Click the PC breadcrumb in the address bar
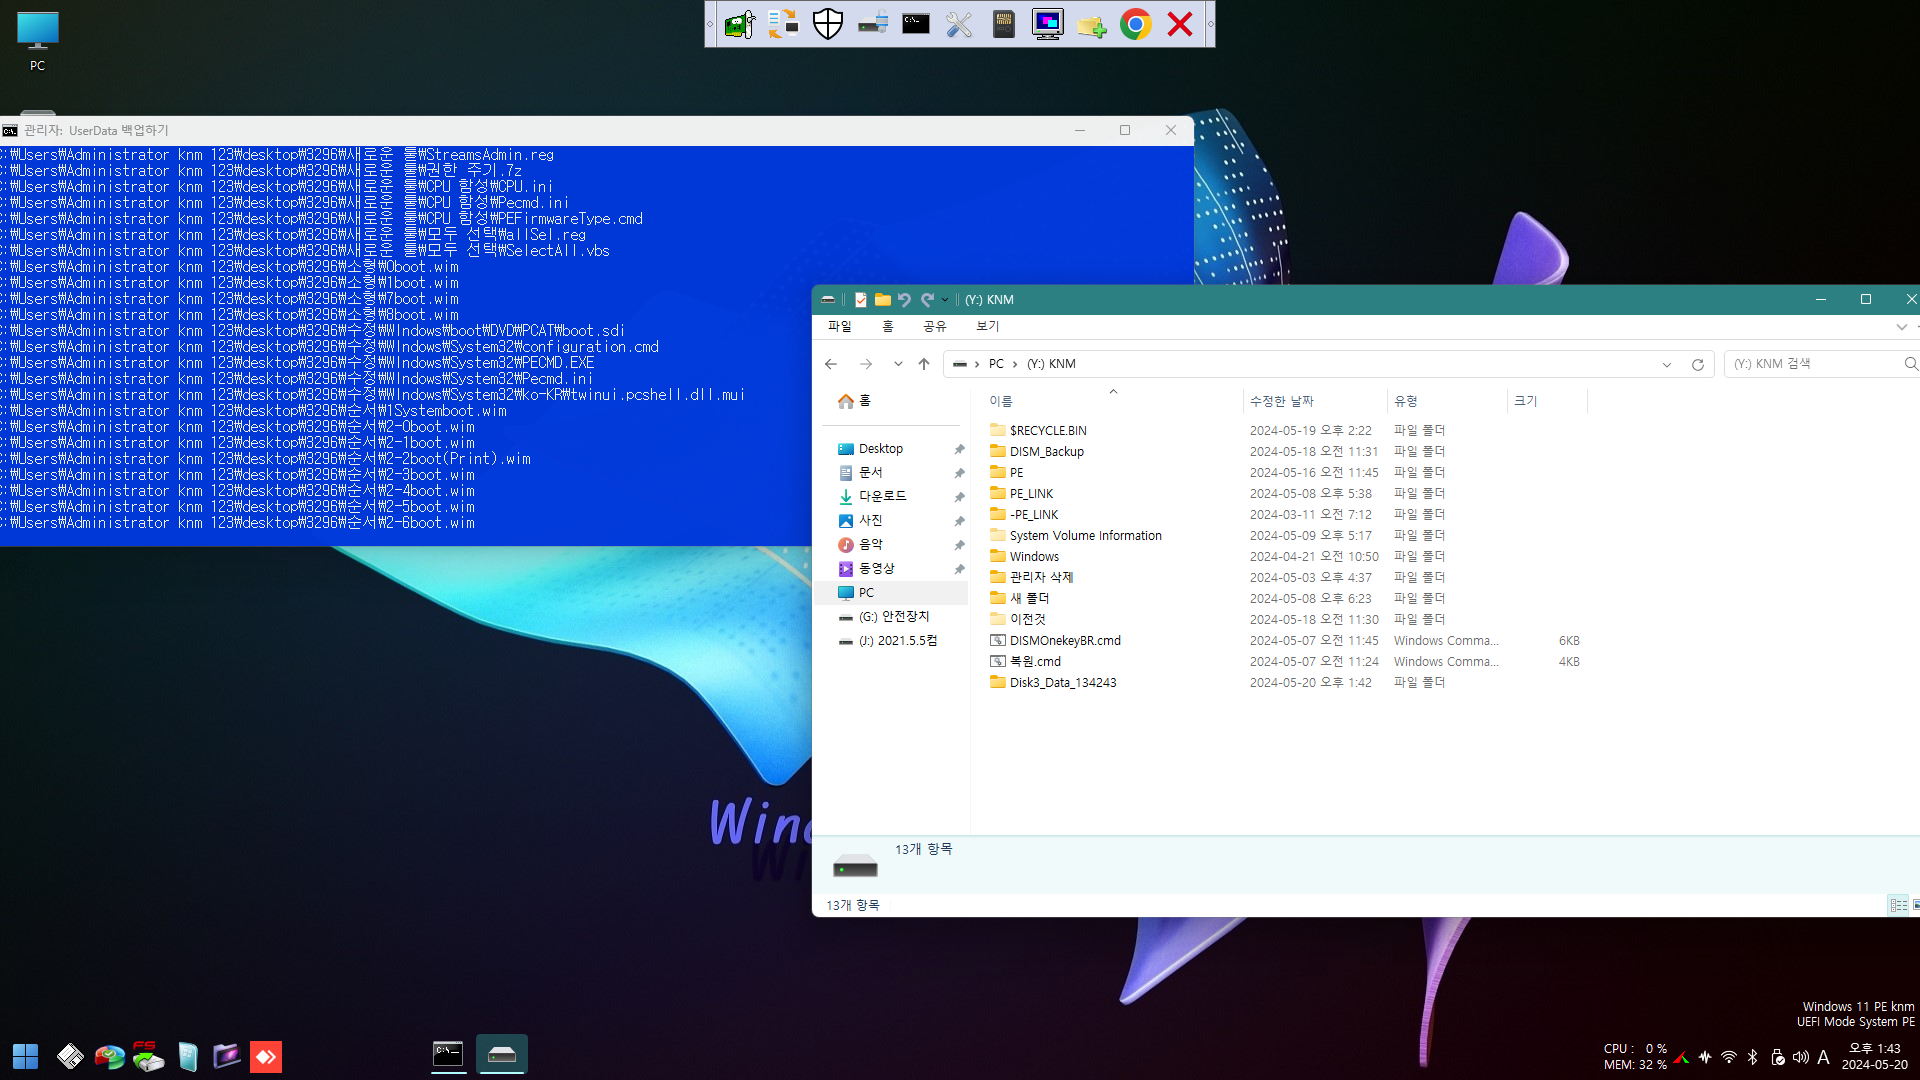The width and height of the screenshot is (1920, 1080). click(996, 364)
